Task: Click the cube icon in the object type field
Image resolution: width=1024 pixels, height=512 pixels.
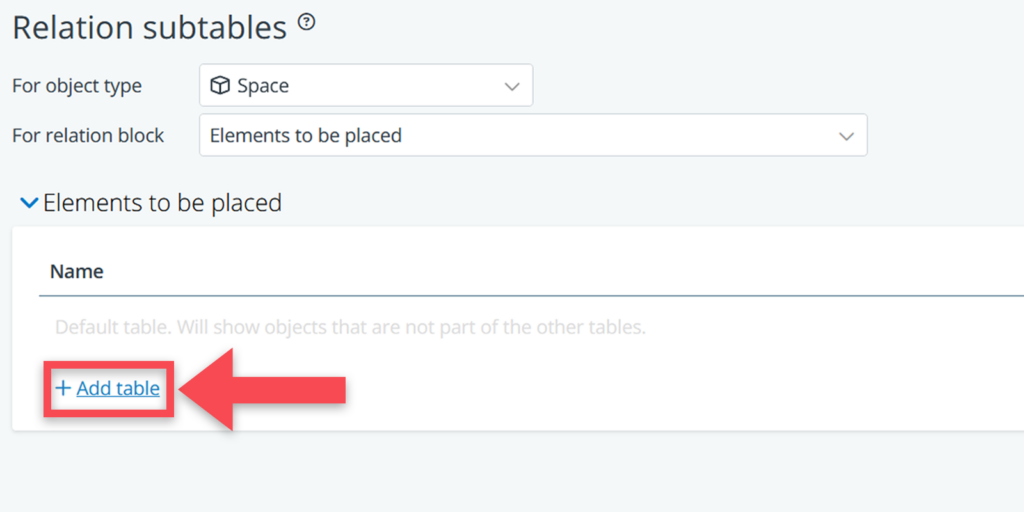Action: [x=220, y=86]
